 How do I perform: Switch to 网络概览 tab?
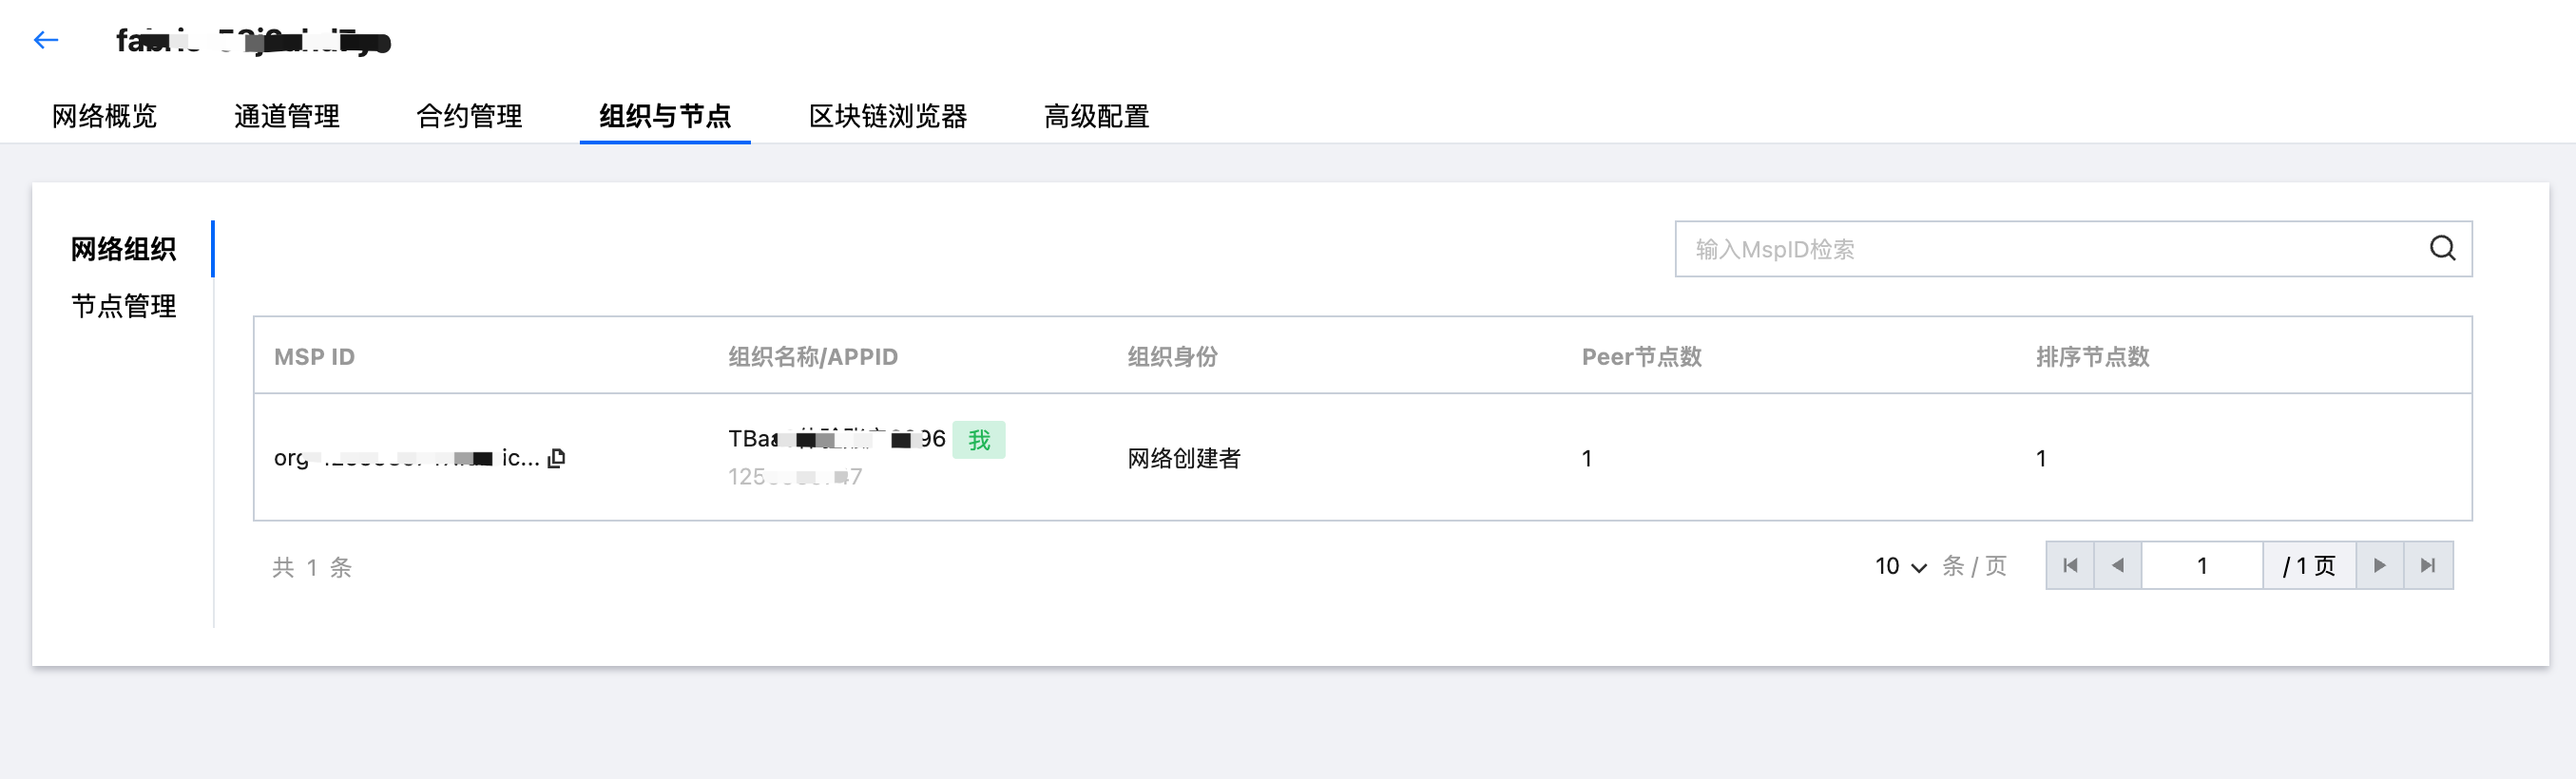[104, 116]
